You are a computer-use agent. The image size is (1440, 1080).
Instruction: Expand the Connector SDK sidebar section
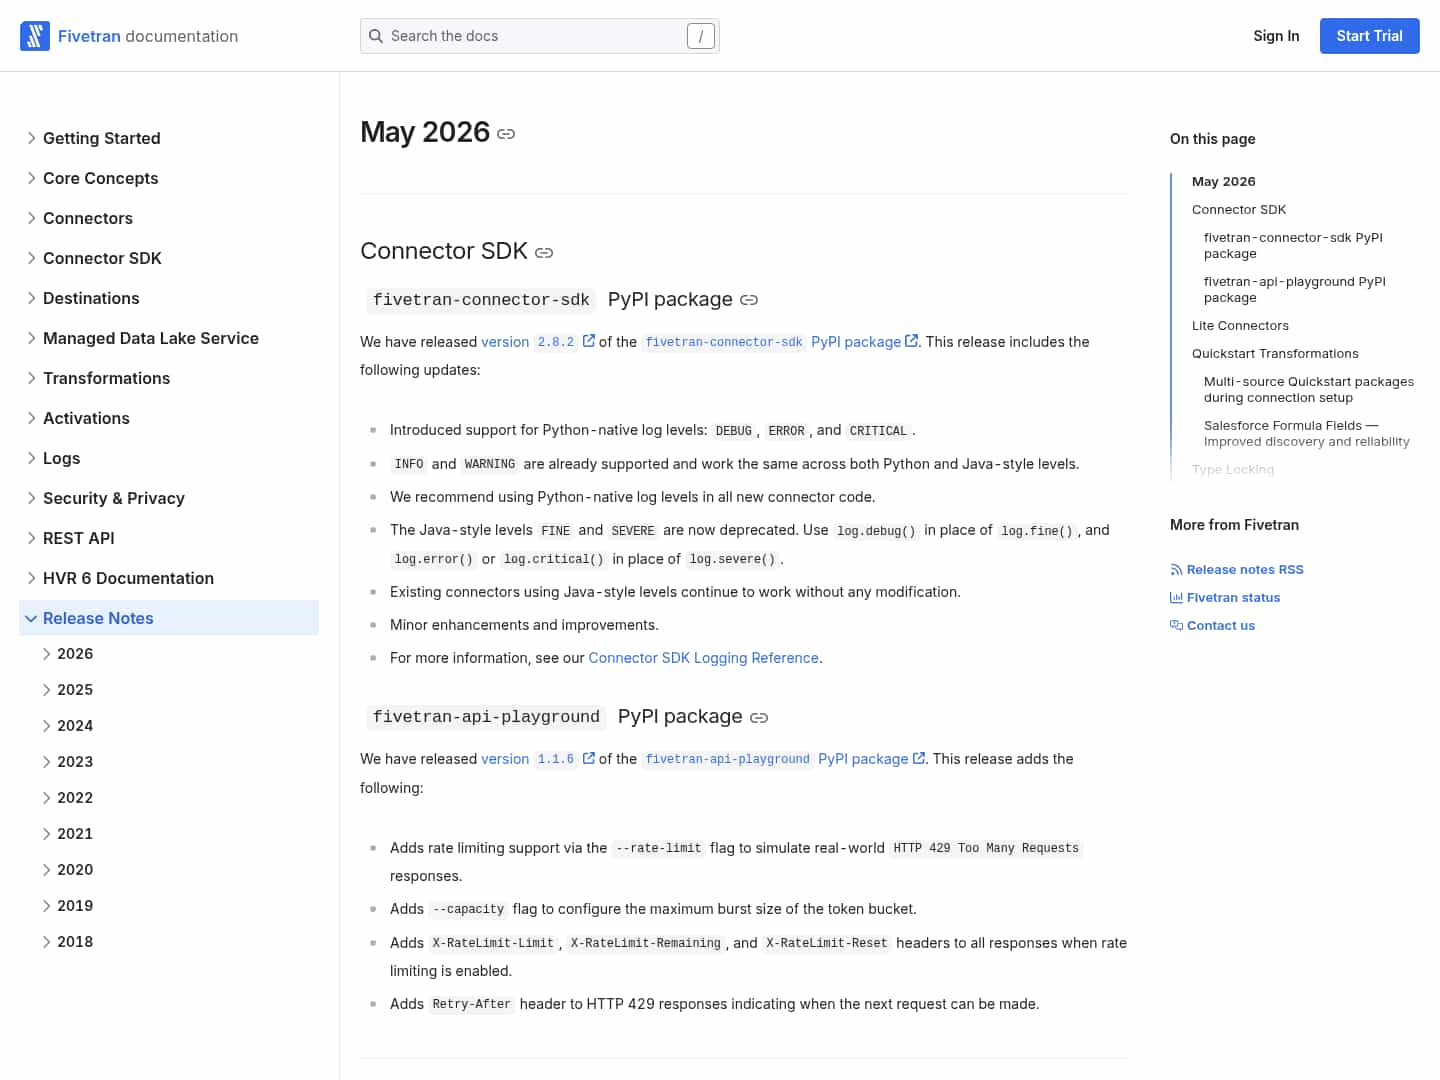(x=31, y=258)
